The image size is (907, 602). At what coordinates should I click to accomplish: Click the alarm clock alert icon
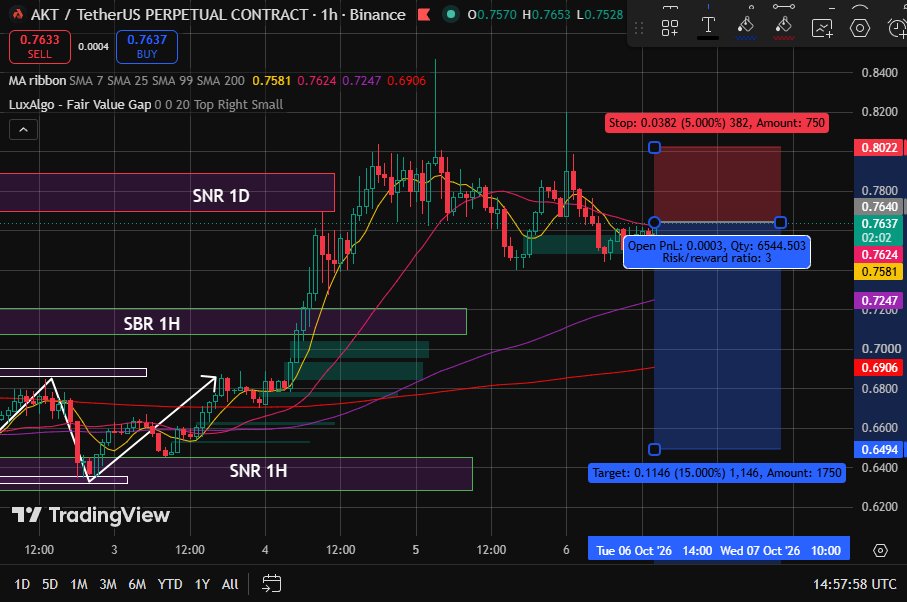tap(897, 27)
